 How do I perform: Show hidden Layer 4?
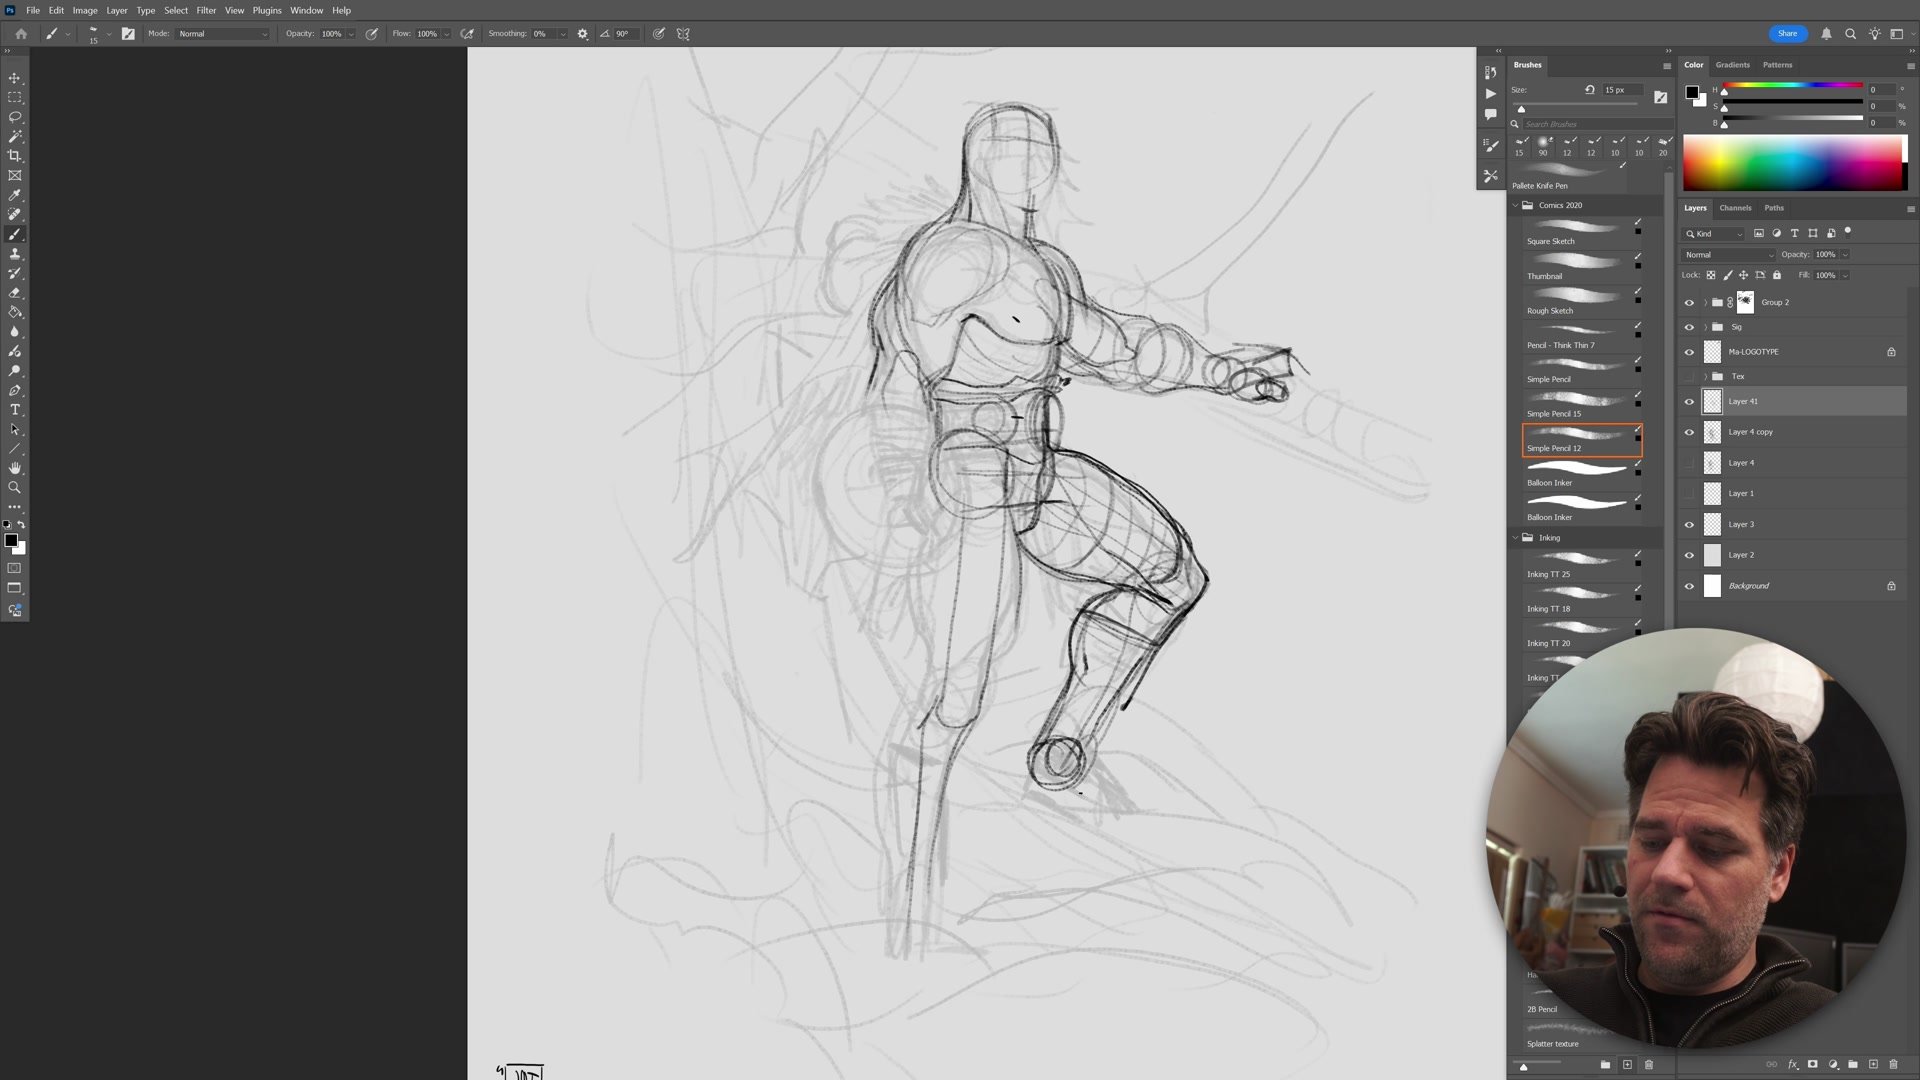pyautogui.click(x=1689, y=463)
